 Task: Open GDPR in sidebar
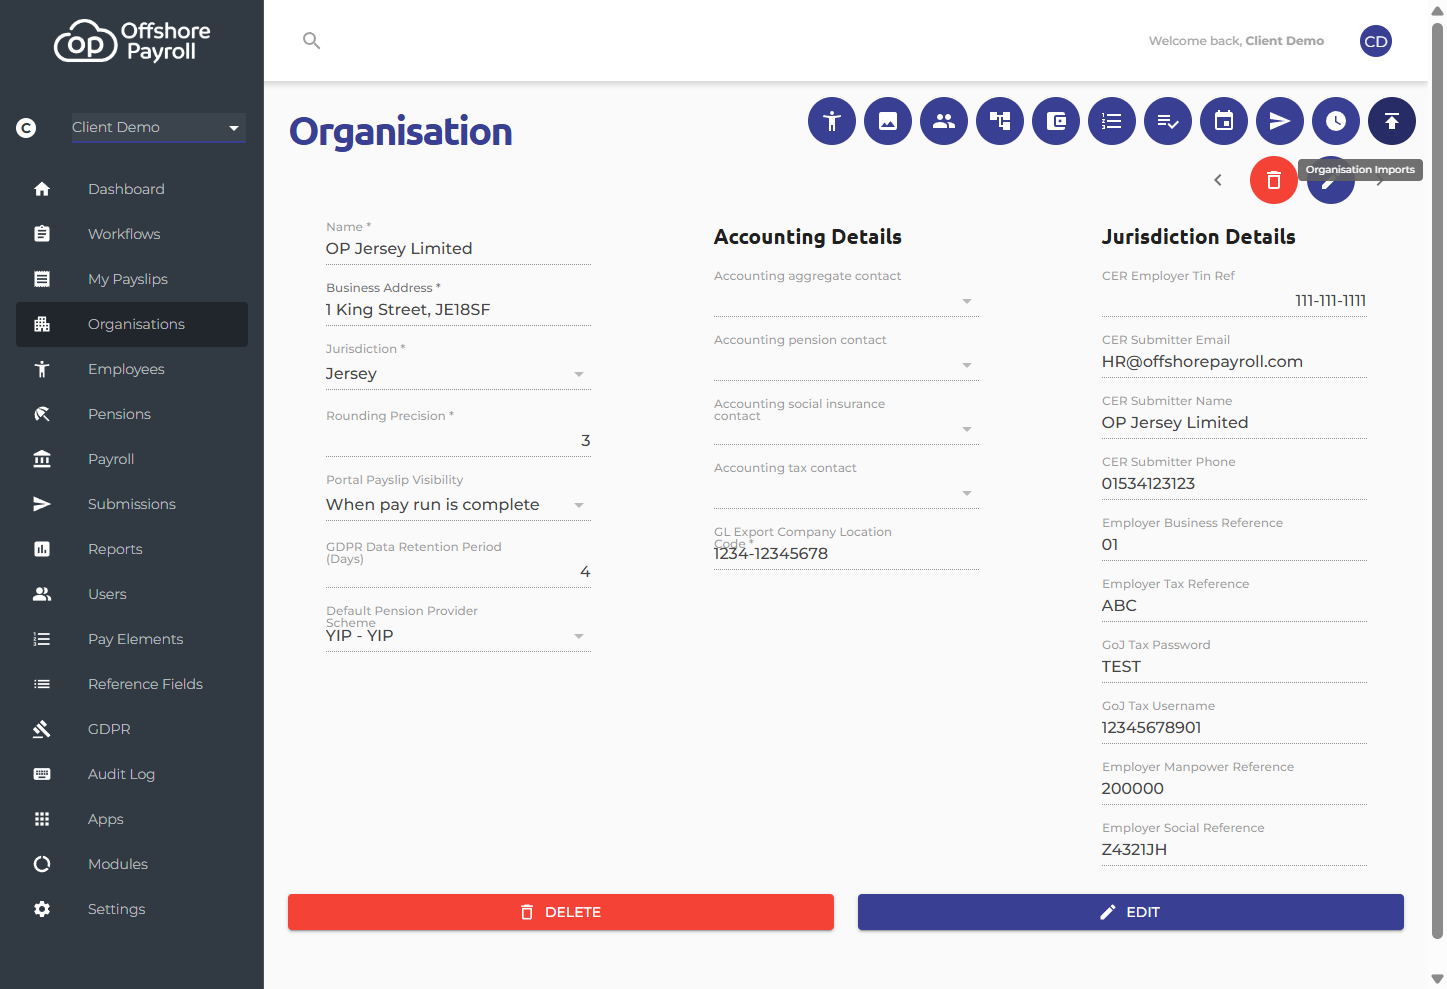(132, 729)
